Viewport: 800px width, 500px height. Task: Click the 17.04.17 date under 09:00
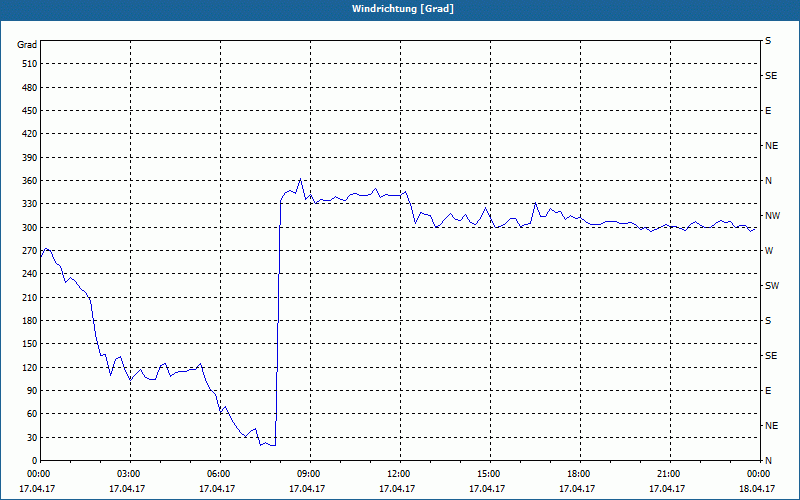click(x=307, y=489)
